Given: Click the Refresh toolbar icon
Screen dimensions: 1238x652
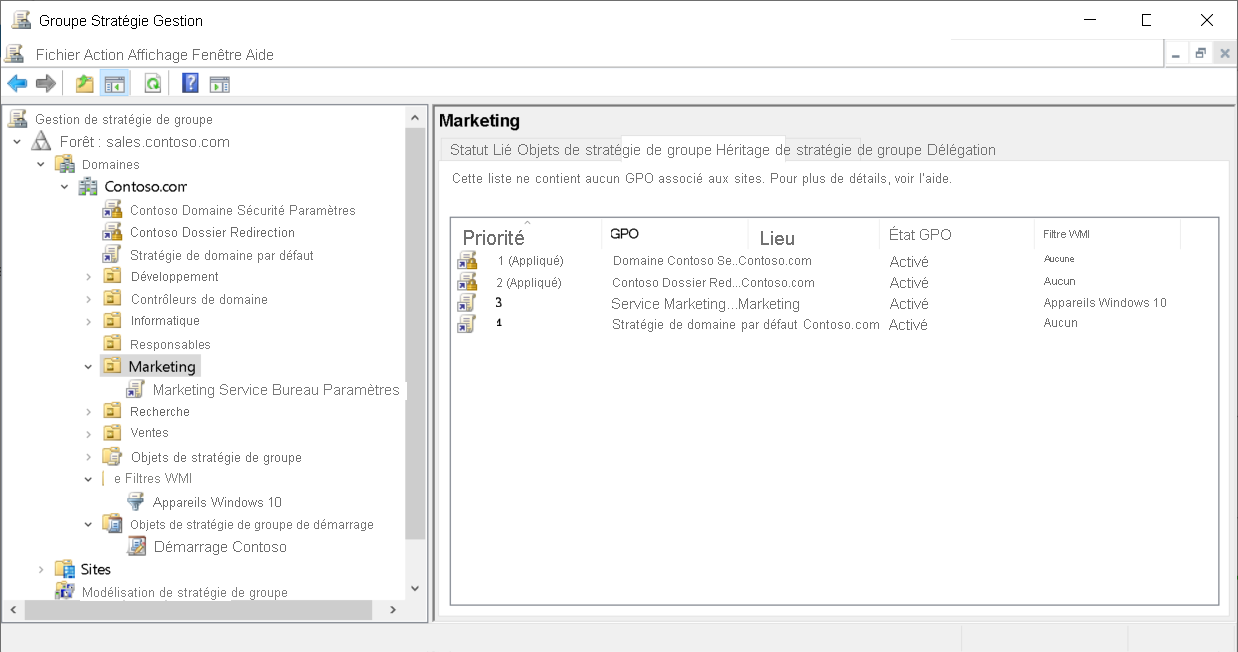Looking at the screenshot, I should (152, 83).
